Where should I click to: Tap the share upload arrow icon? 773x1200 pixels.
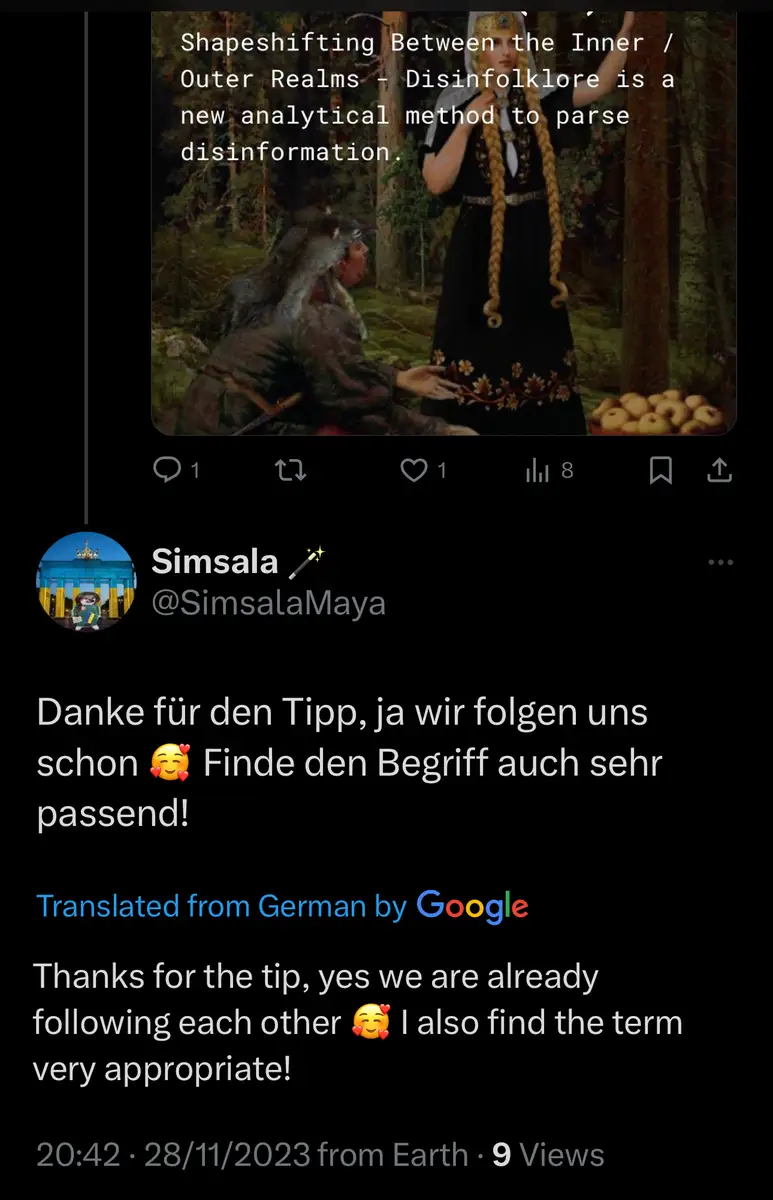click(719, 470)
